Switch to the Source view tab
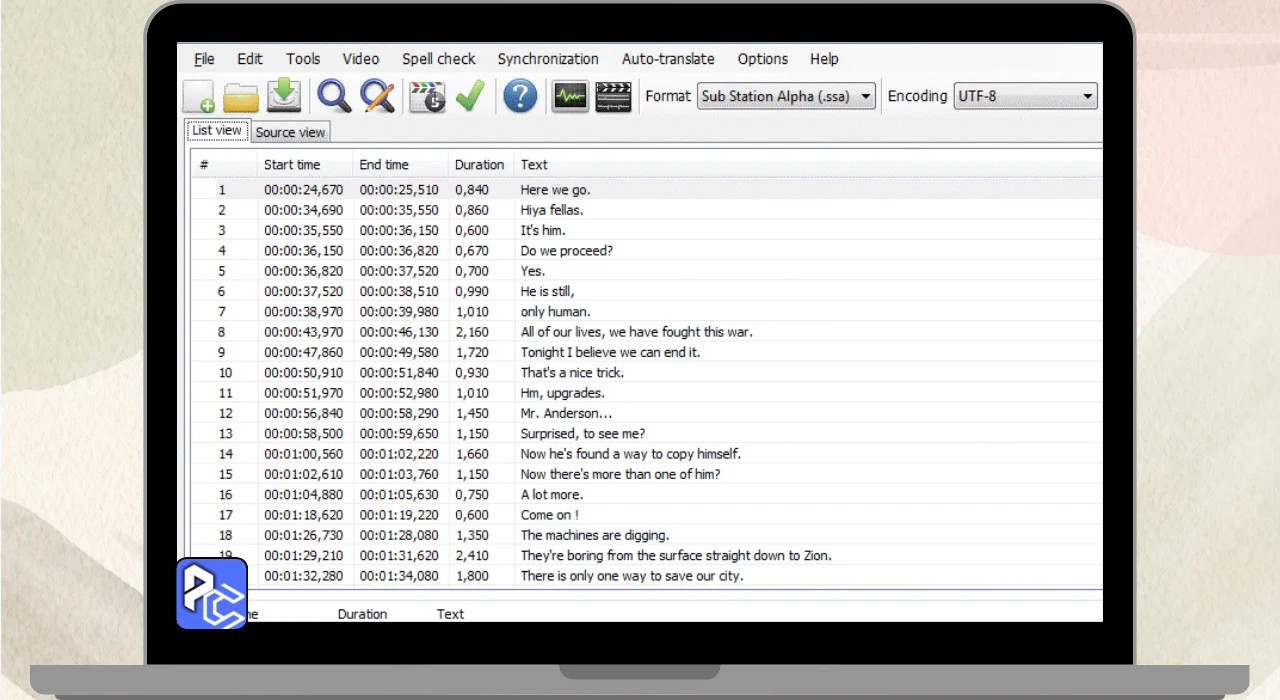The width and height of the screenshot is (1280, 700). click(x=290, y=132)
